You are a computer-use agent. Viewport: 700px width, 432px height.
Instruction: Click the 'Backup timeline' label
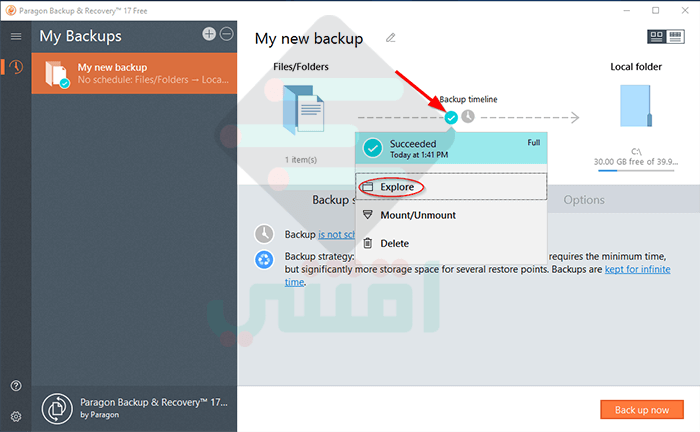(468, 99)
